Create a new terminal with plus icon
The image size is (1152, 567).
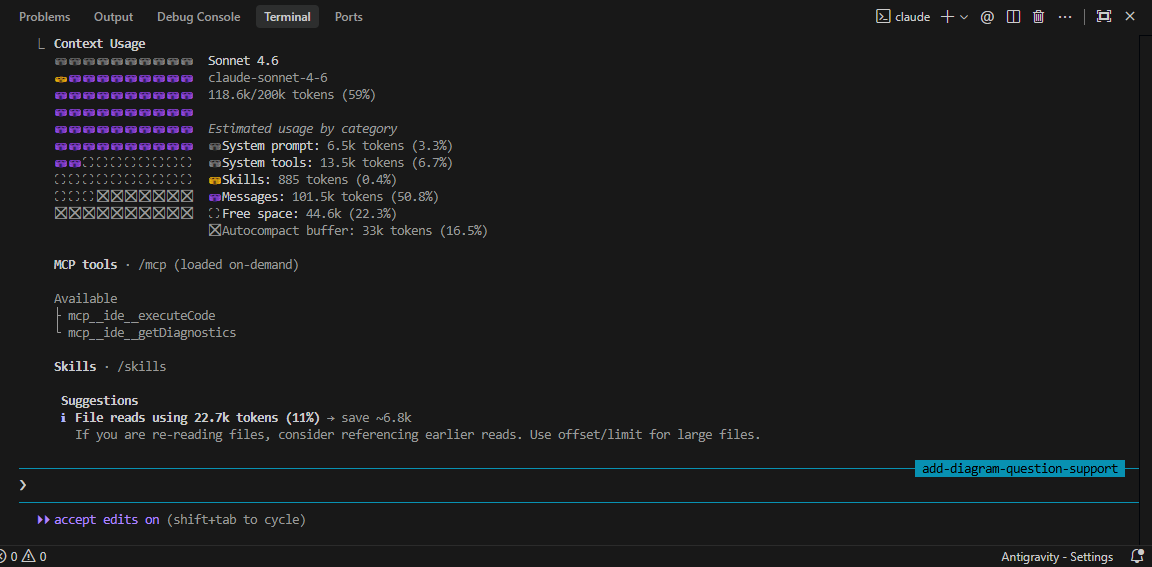948,17
